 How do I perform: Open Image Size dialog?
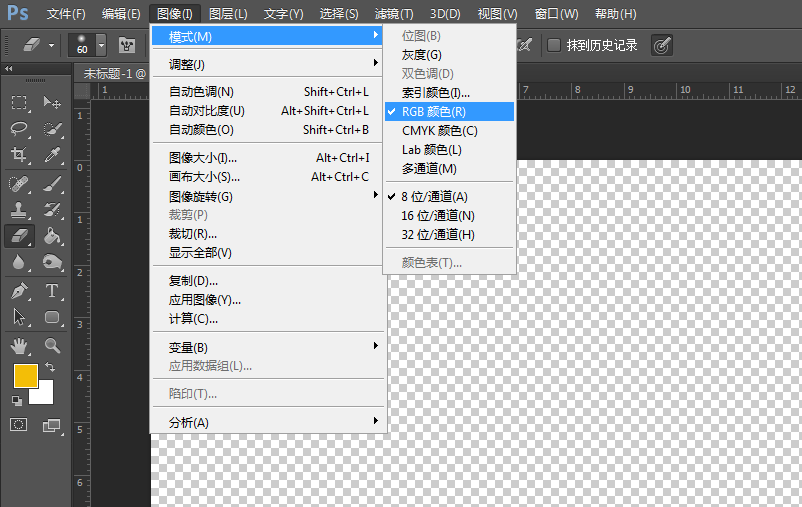tap(268, 158)
